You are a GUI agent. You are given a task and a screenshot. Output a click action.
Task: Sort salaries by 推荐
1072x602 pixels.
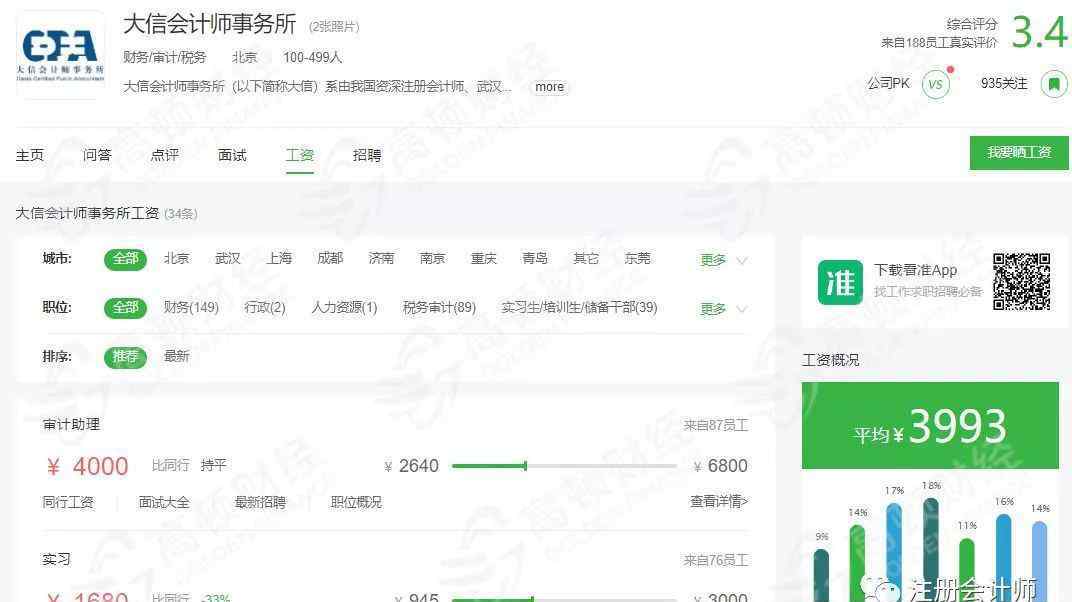pyautogui.click(x=125, y=357)
